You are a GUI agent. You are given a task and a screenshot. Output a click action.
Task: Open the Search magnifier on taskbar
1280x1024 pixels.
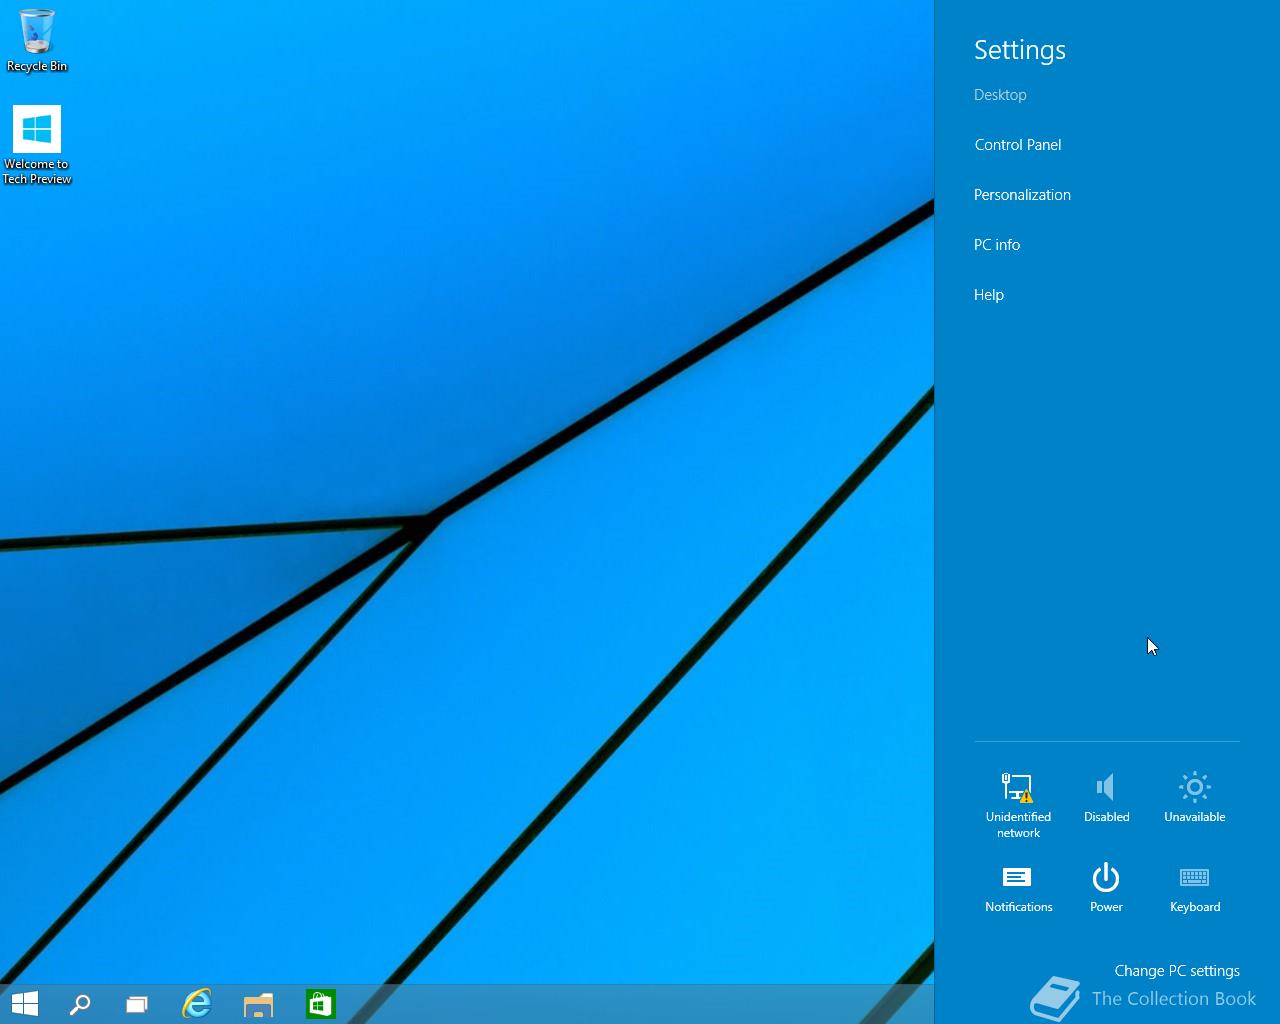tap(80, 1004)
